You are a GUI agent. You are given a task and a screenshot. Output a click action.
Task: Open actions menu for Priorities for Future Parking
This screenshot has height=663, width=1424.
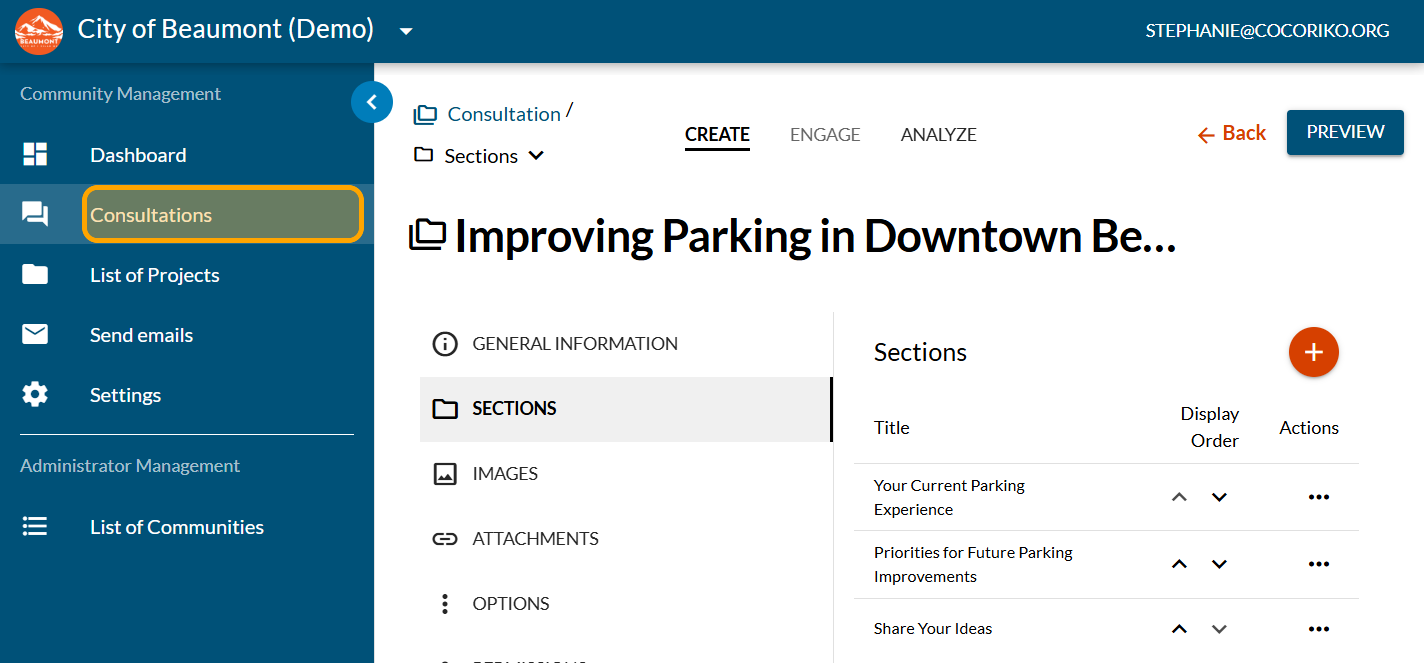(1318, 564)
